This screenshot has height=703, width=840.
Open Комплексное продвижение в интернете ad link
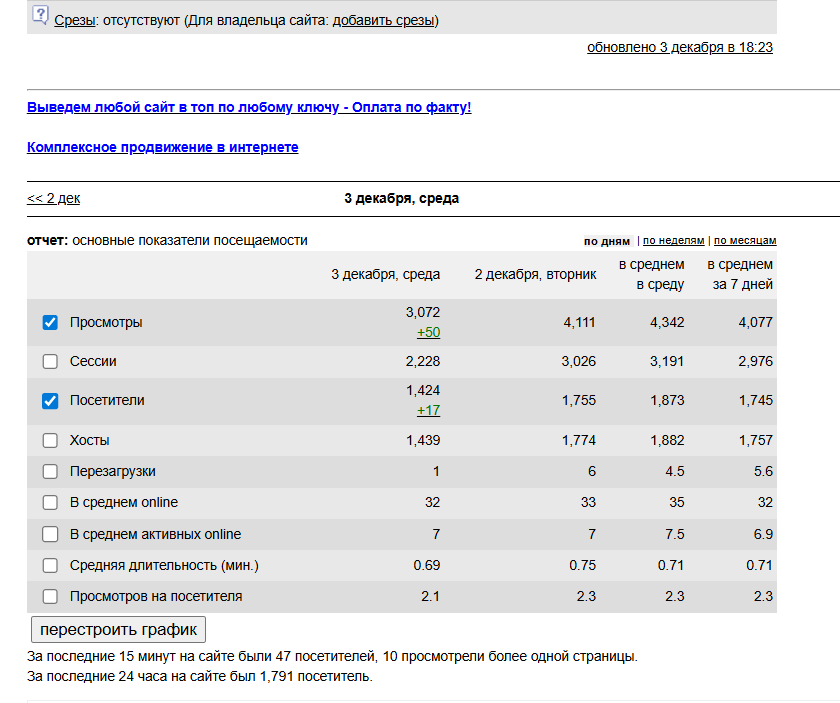pos(162,147)
